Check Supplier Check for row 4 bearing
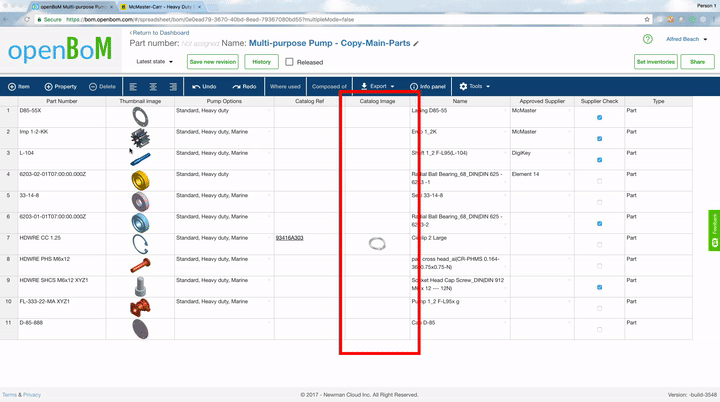Screen dimensions: 720x402 point(599,181)
